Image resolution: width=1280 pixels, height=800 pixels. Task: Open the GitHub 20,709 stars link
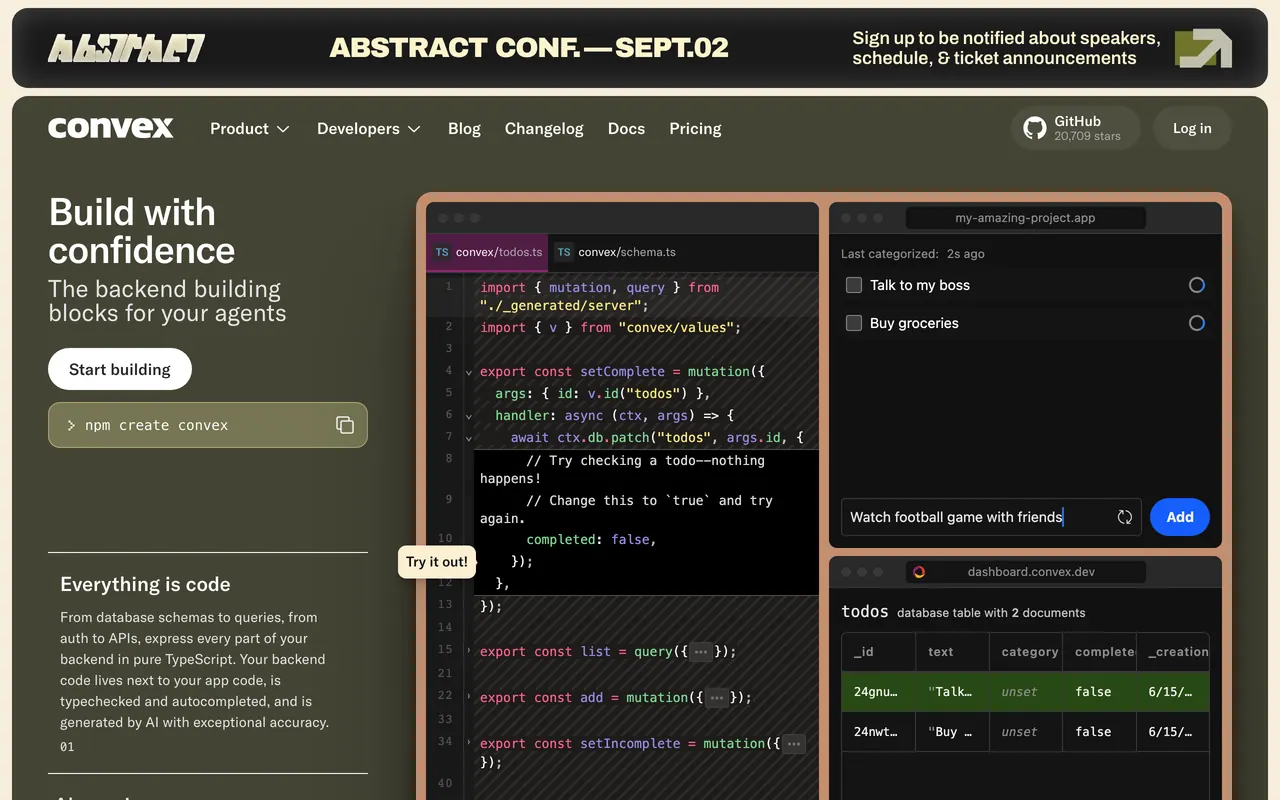(x=1075, y=128)
